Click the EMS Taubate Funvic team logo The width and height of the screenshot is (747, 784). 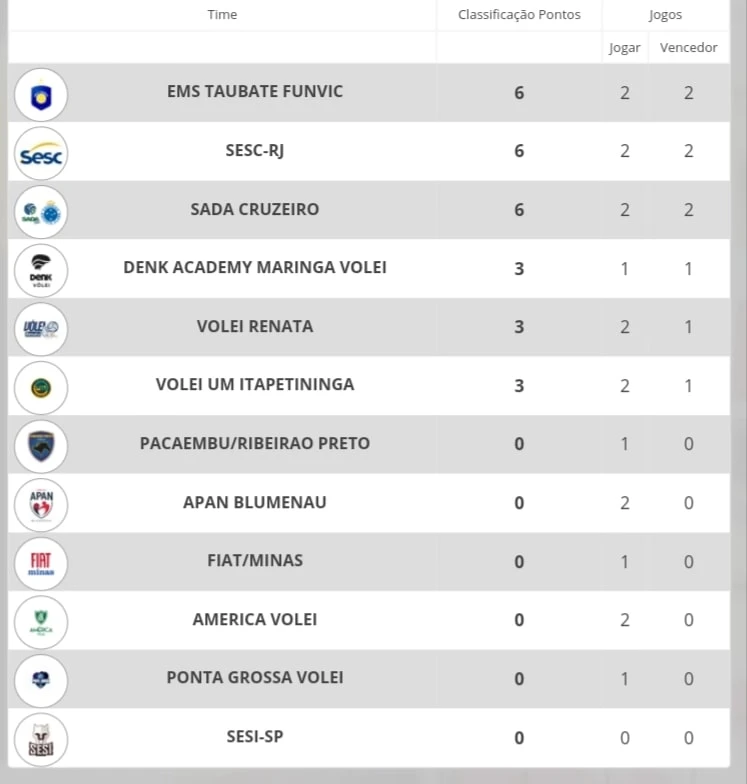[41, 95]
